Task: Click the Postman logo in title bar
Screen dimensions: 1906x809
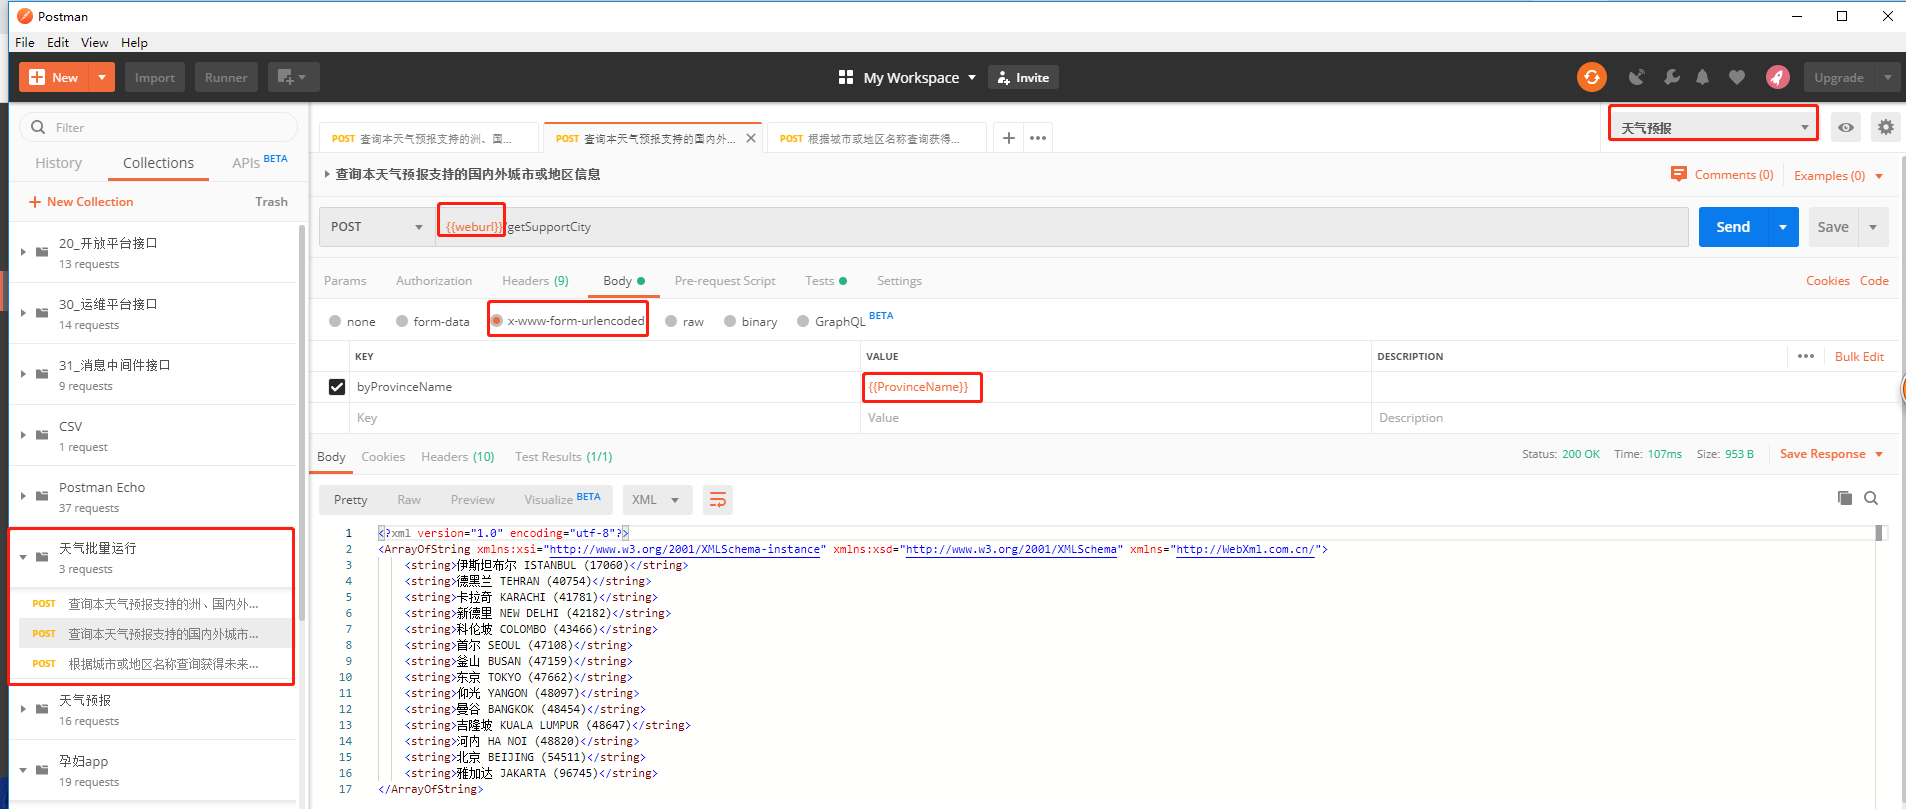Action: coord(25,16)
